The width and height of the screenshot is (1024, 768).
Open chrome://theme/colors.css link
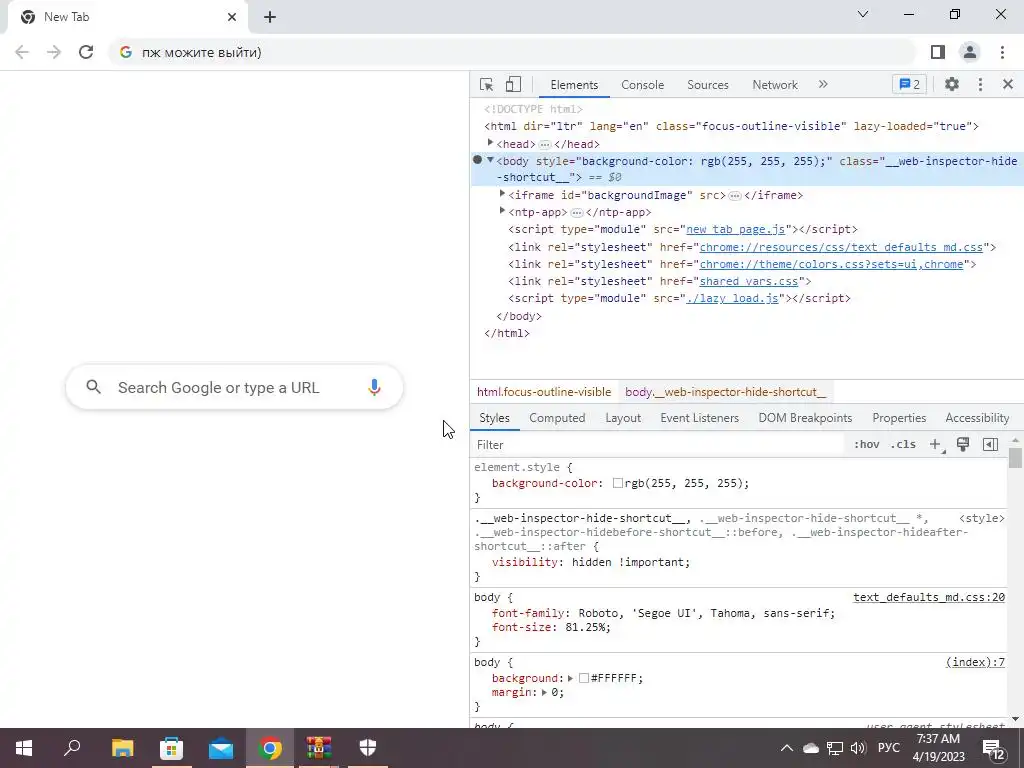(x=831, y=264)
